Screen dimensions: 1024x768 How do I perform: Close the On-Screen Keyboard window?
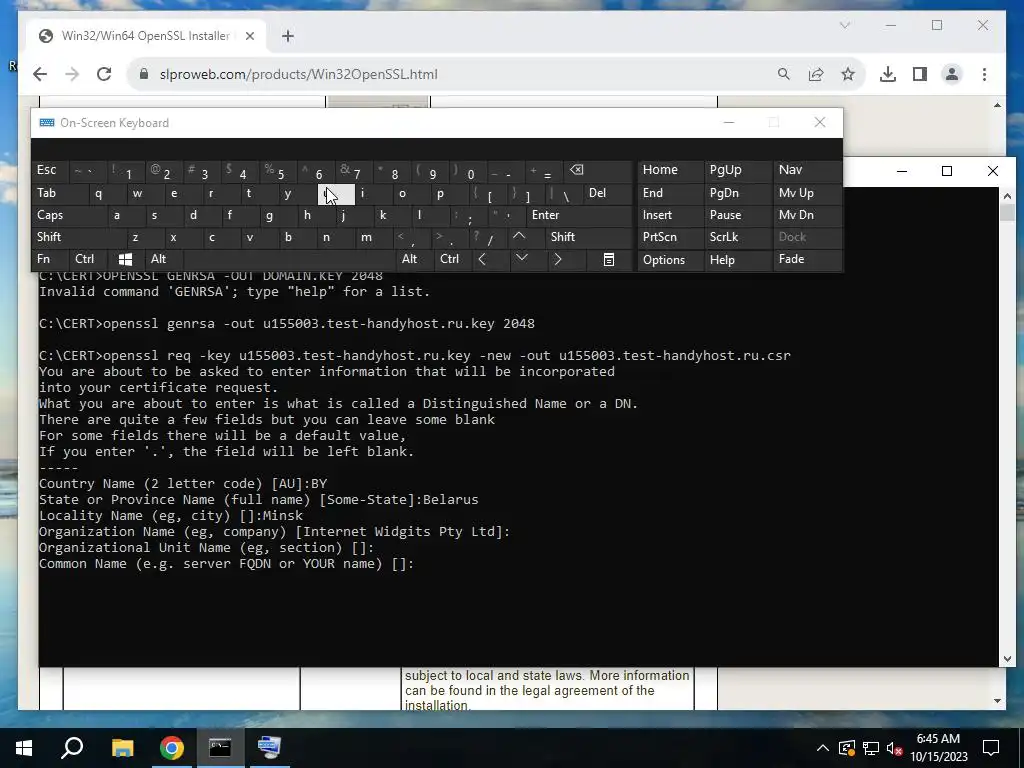pyautogui.click(x=820, y=122)
